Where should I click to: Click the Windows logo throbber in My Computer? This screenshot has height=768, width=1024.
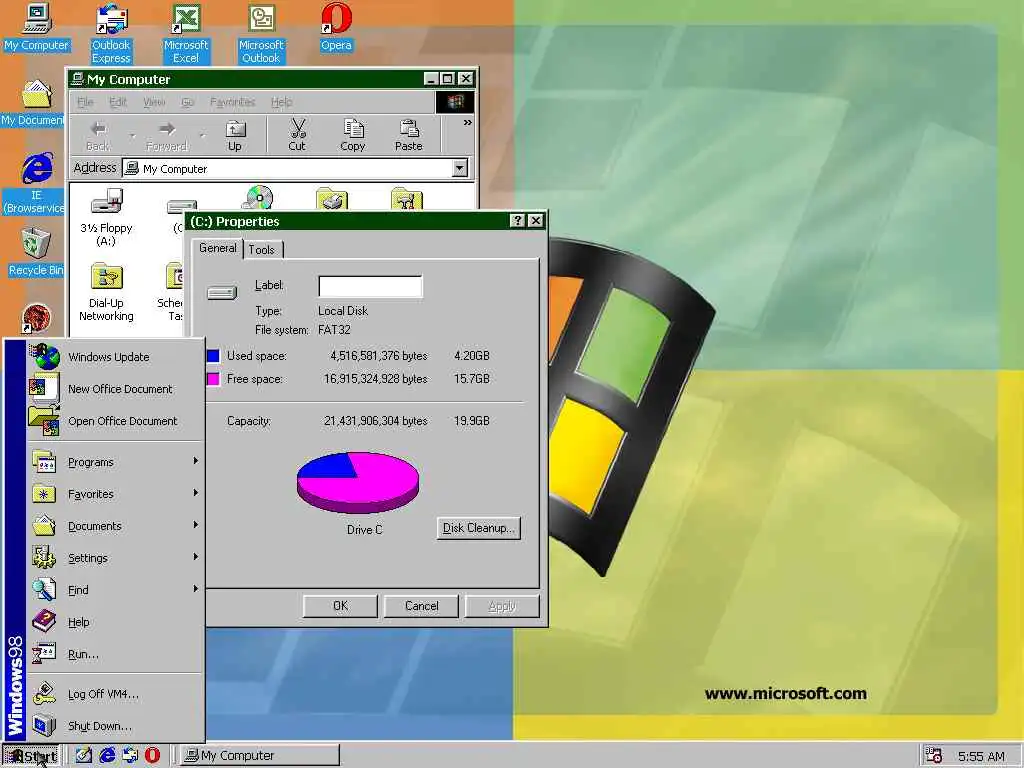(x=455, y=102)
